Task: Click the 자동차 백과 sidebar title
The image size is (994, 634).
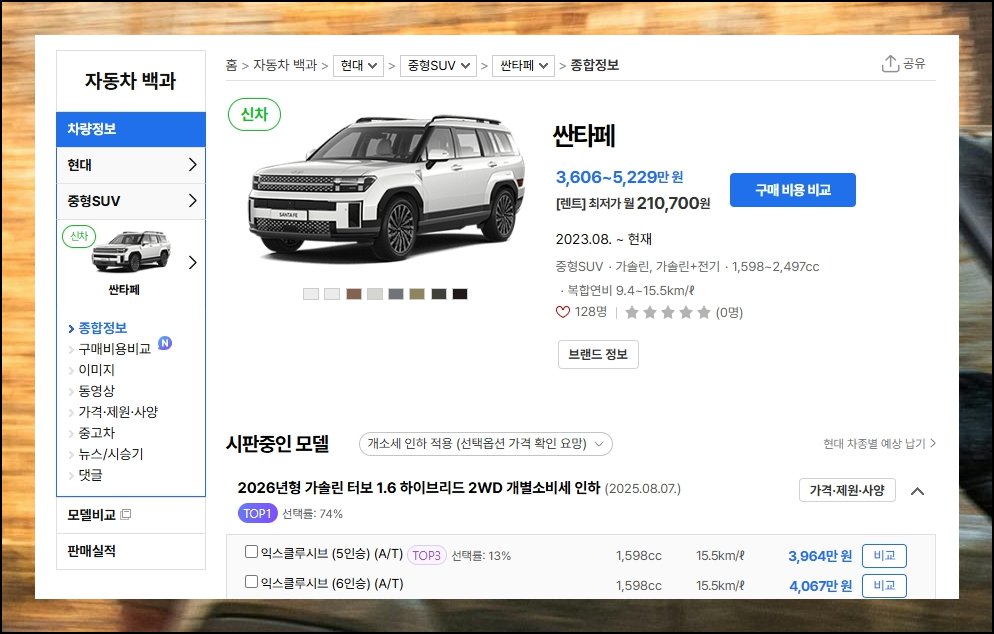Action: 131,81
